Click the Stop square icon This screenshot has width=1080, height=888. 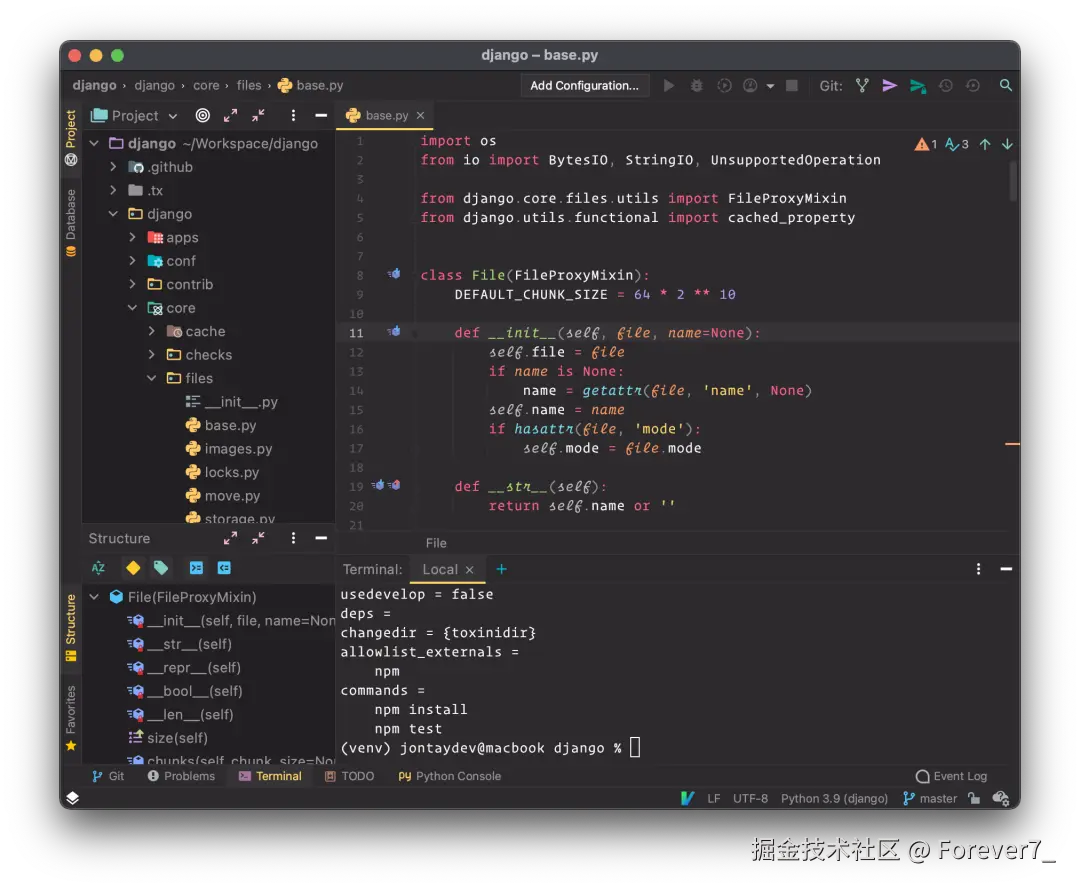(x=792, y=85)
